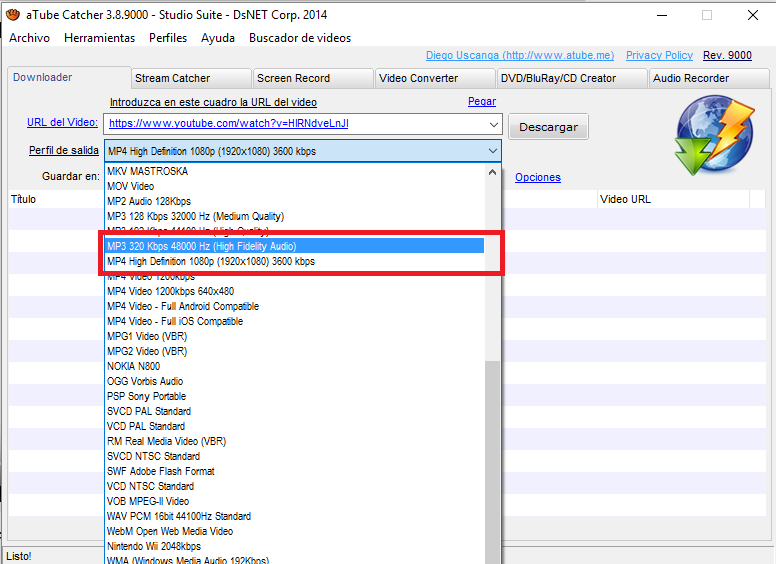
Task: Select MP4 Video 1200kbps 640x480
Action: click(x=295, y=291)
